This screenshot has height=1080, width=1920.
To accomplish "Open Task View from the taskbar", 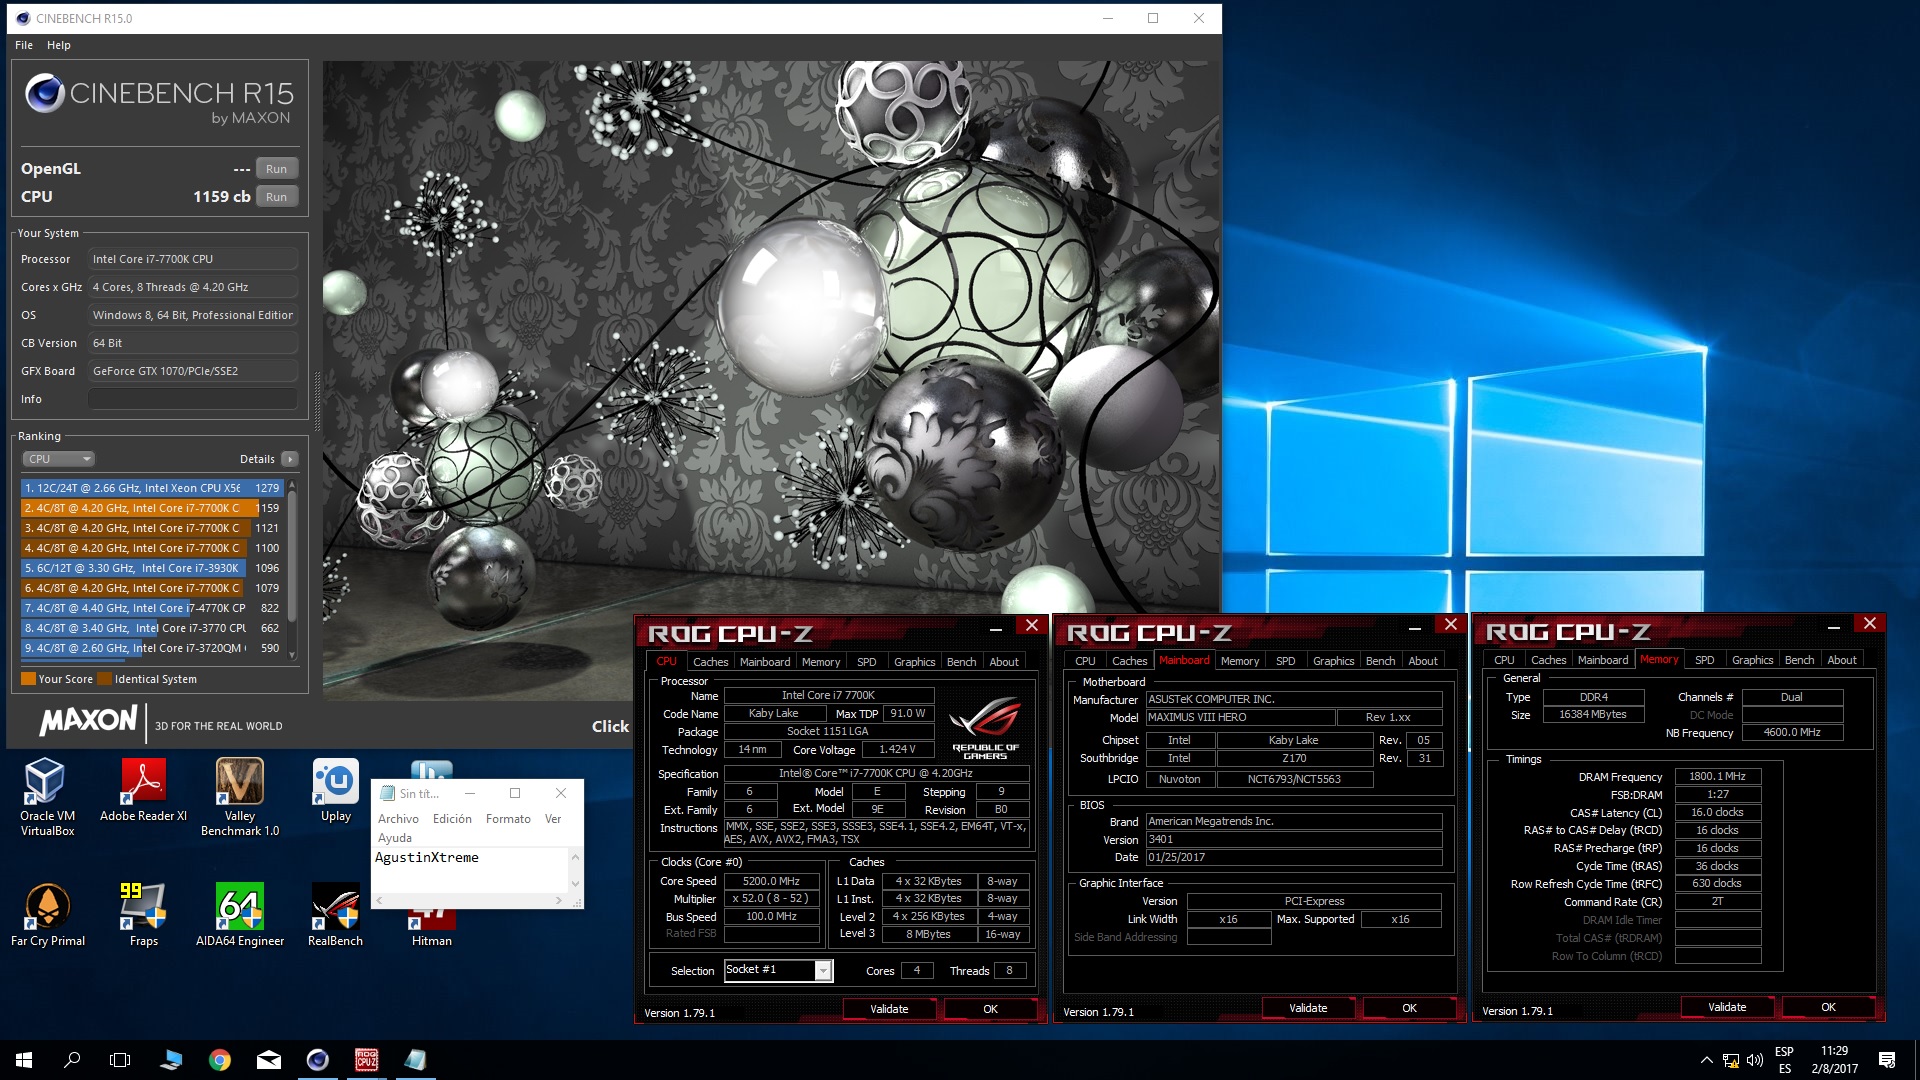I will tap(120, 1060).
